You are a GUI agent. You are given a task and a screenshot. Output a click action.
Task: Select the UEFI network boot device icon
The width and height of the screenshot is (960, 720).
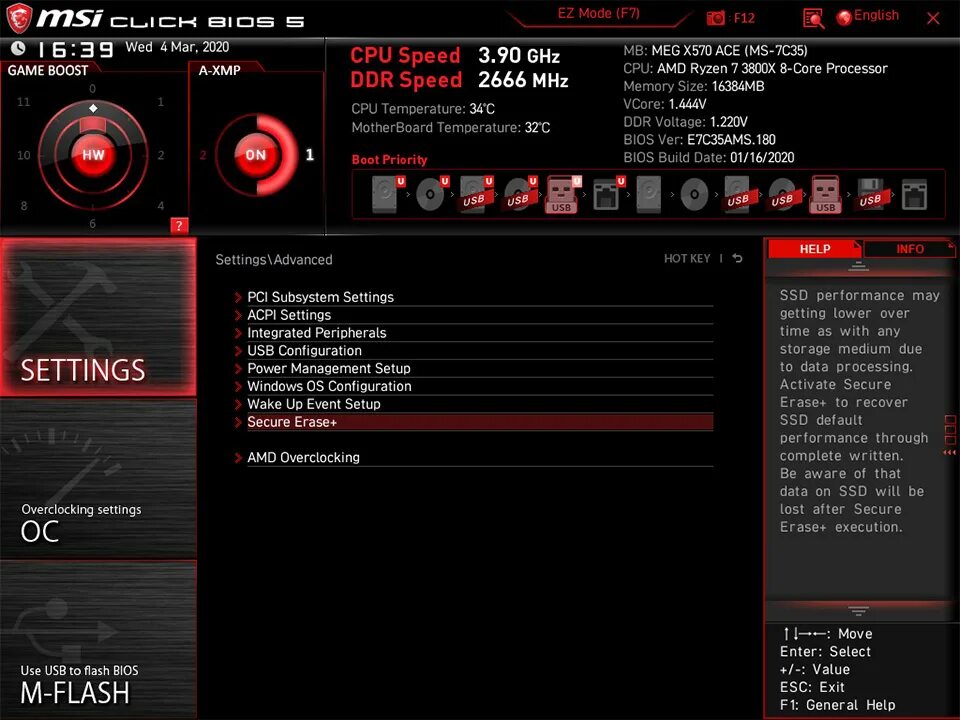coord(608,194)
